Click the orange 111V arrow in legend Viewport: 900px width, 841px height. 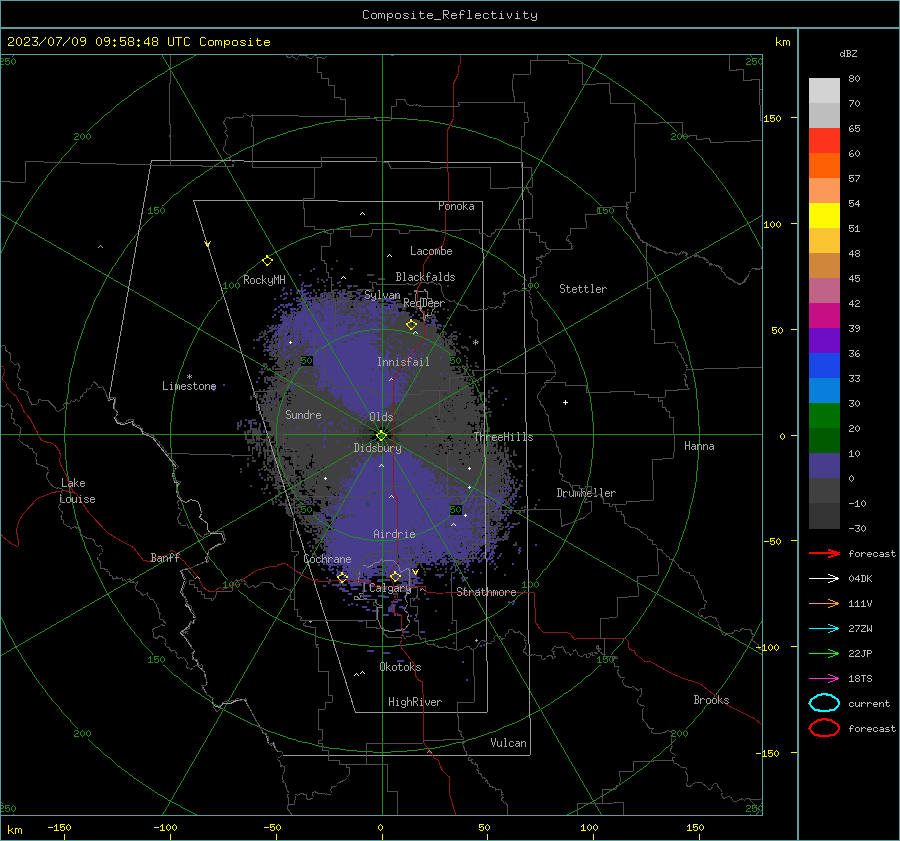click(x=825, y=603)
